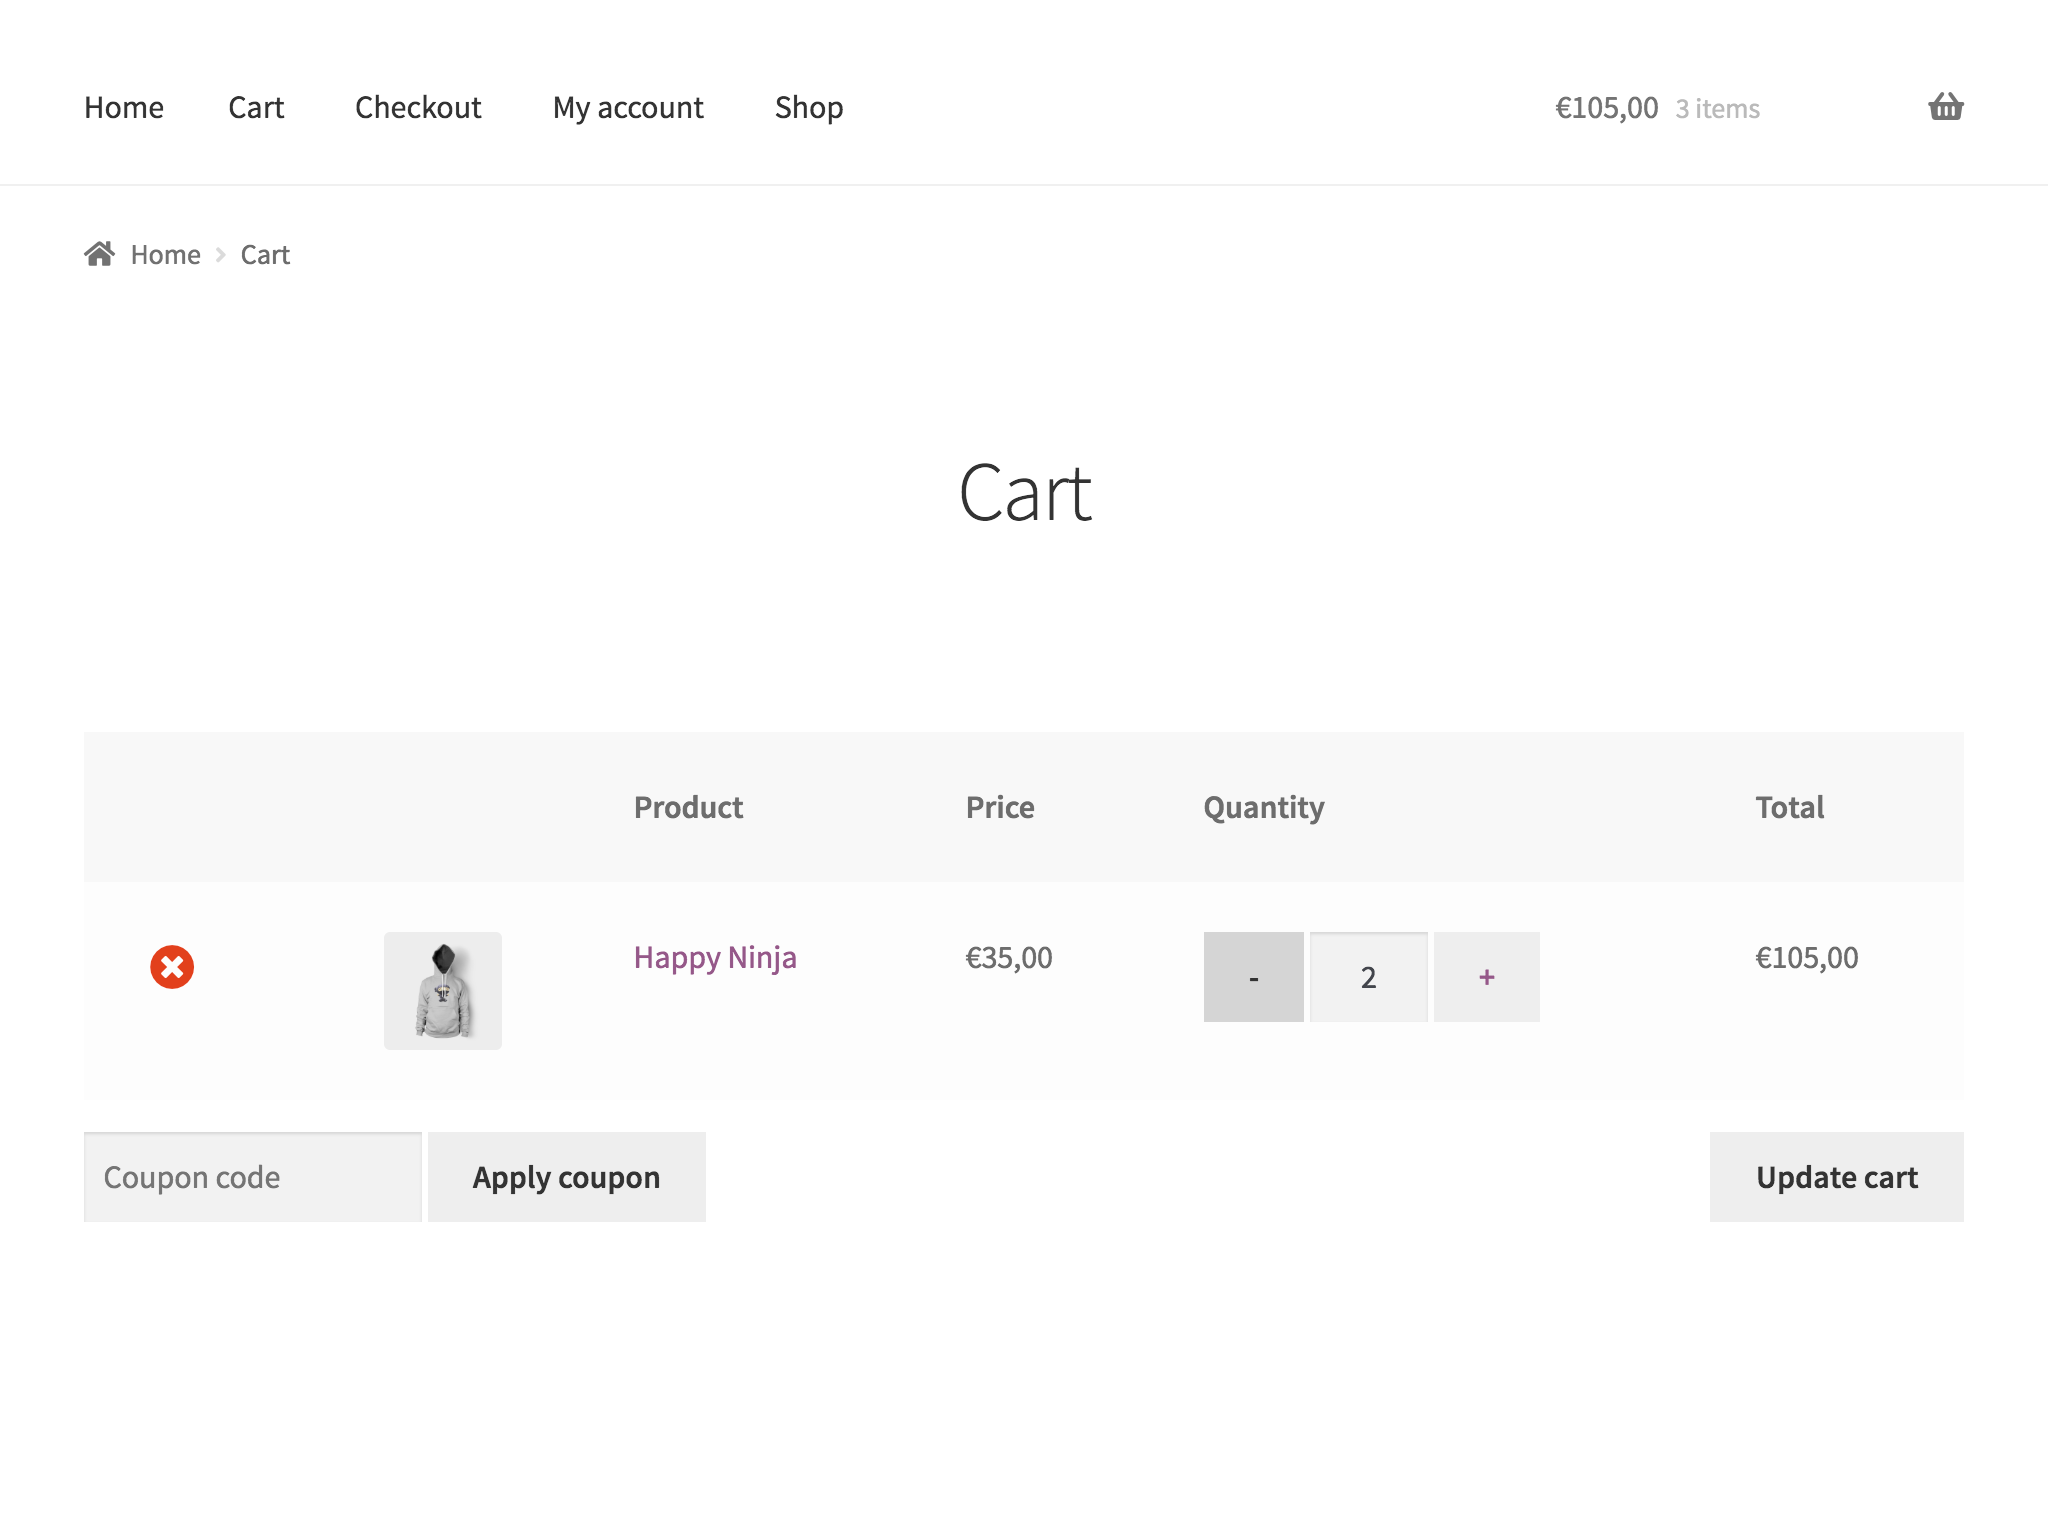Click the shopping basket icon
Viewport: 2048px width, 1536px height.
1945,106
